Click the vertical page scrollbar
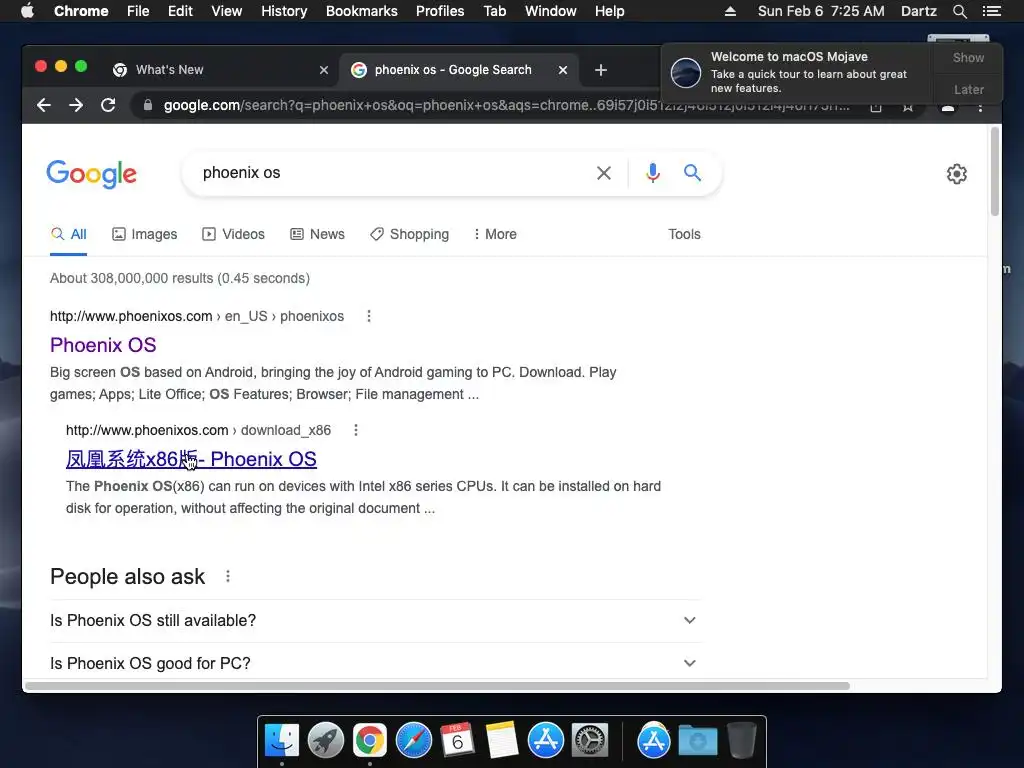1024x768 pixels. pyautogui.click(x=995, y=172)
